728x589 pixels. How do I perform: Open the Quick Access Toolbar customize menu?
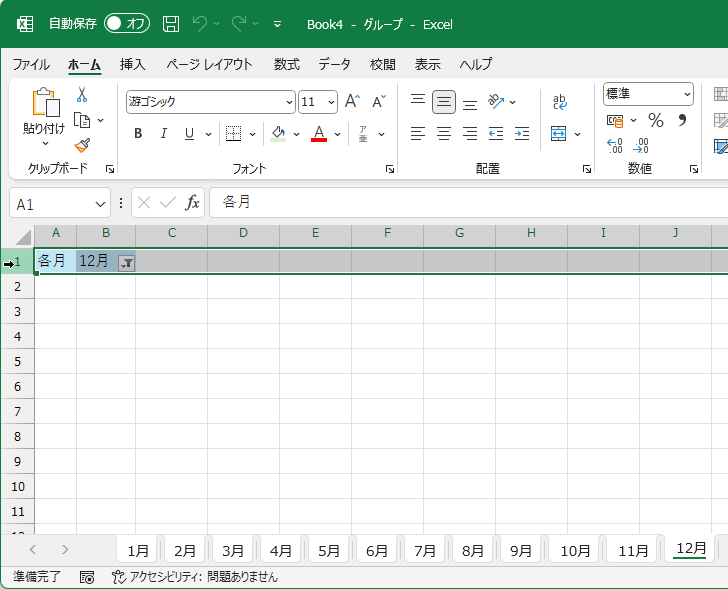(x=277, y=24)
